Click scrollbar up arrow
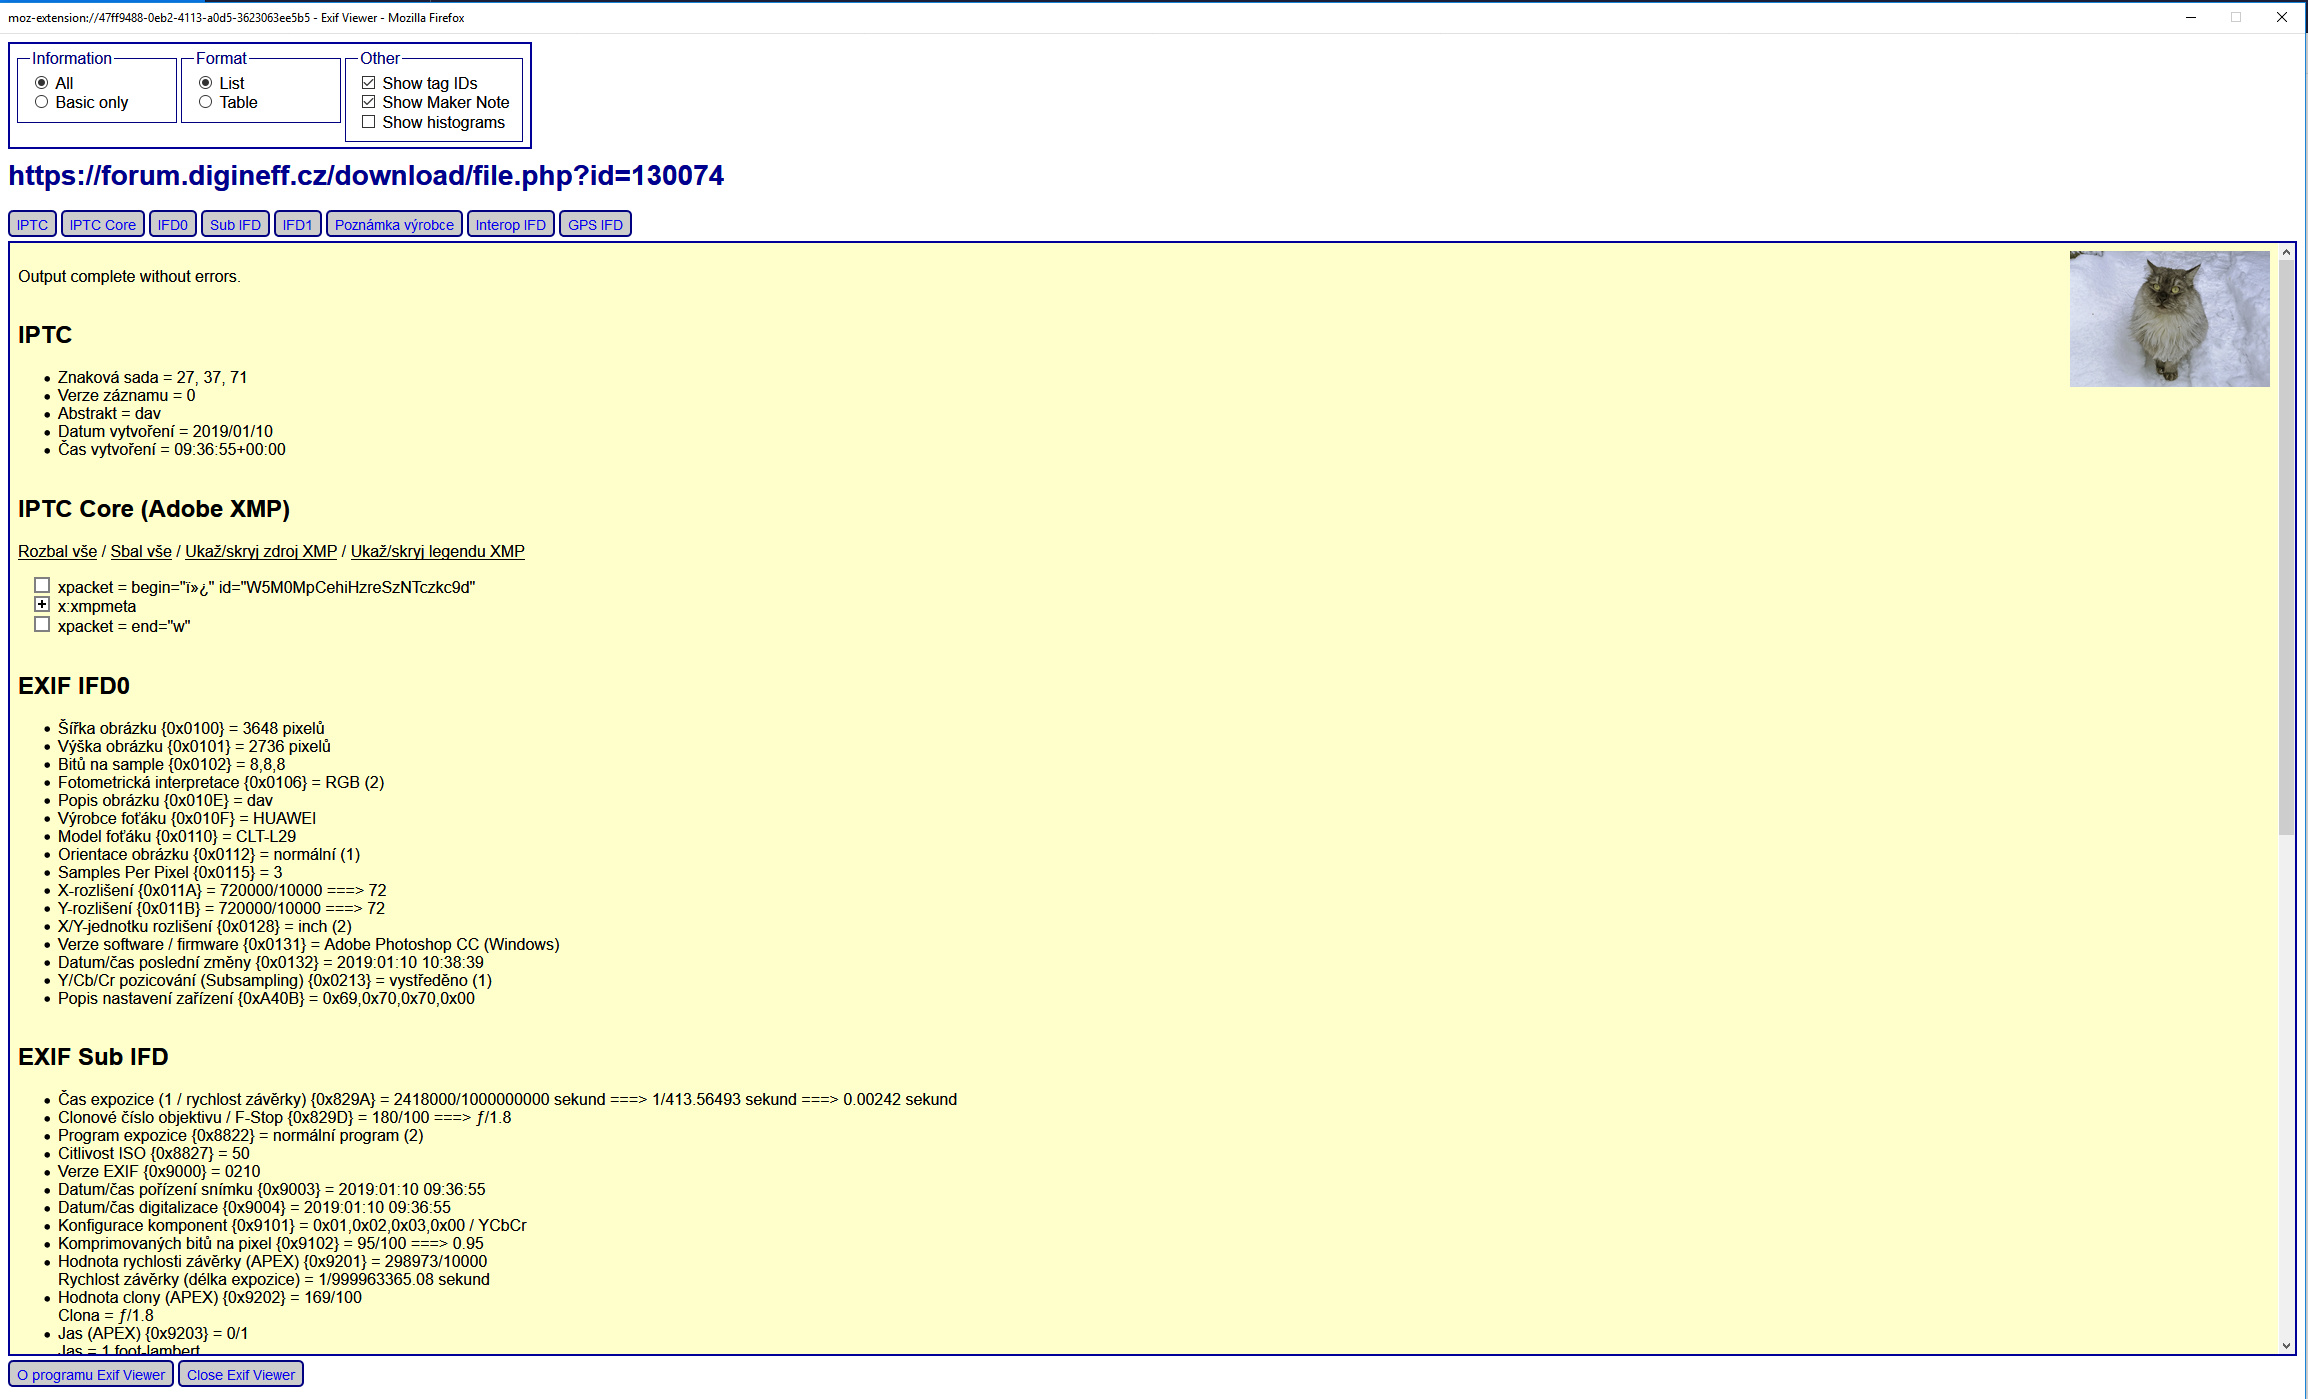The height and width of the screenshot is (1399, 2308). pos(2286,253)
